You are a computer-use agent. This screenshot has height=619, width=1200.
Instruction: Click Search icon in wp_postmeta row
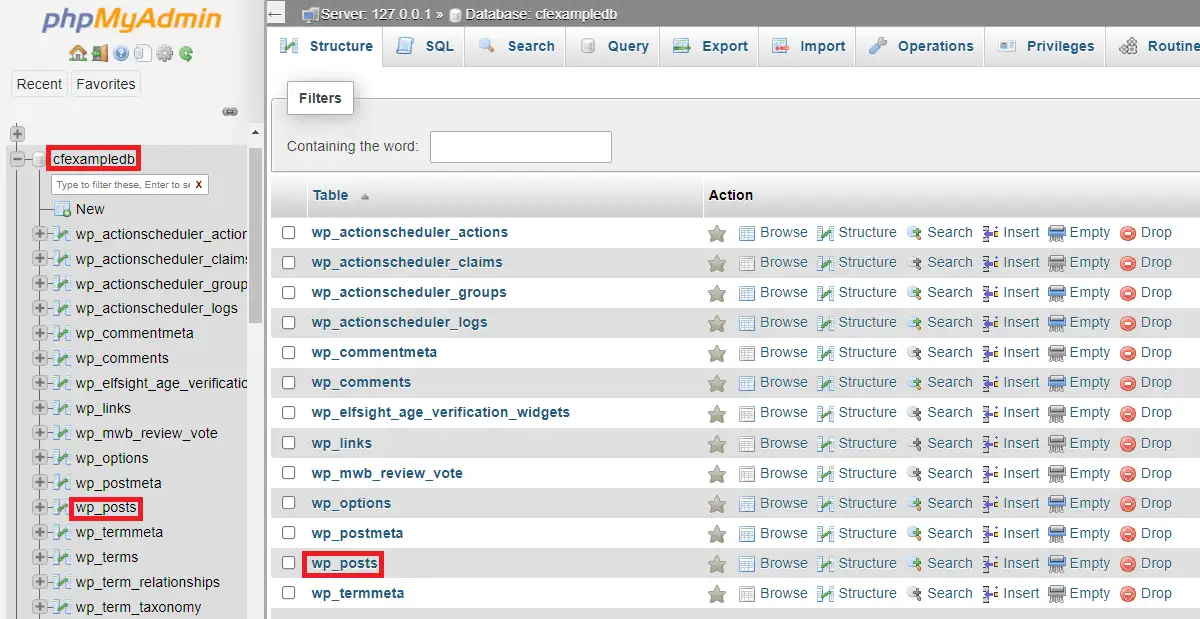coord(914,533)
